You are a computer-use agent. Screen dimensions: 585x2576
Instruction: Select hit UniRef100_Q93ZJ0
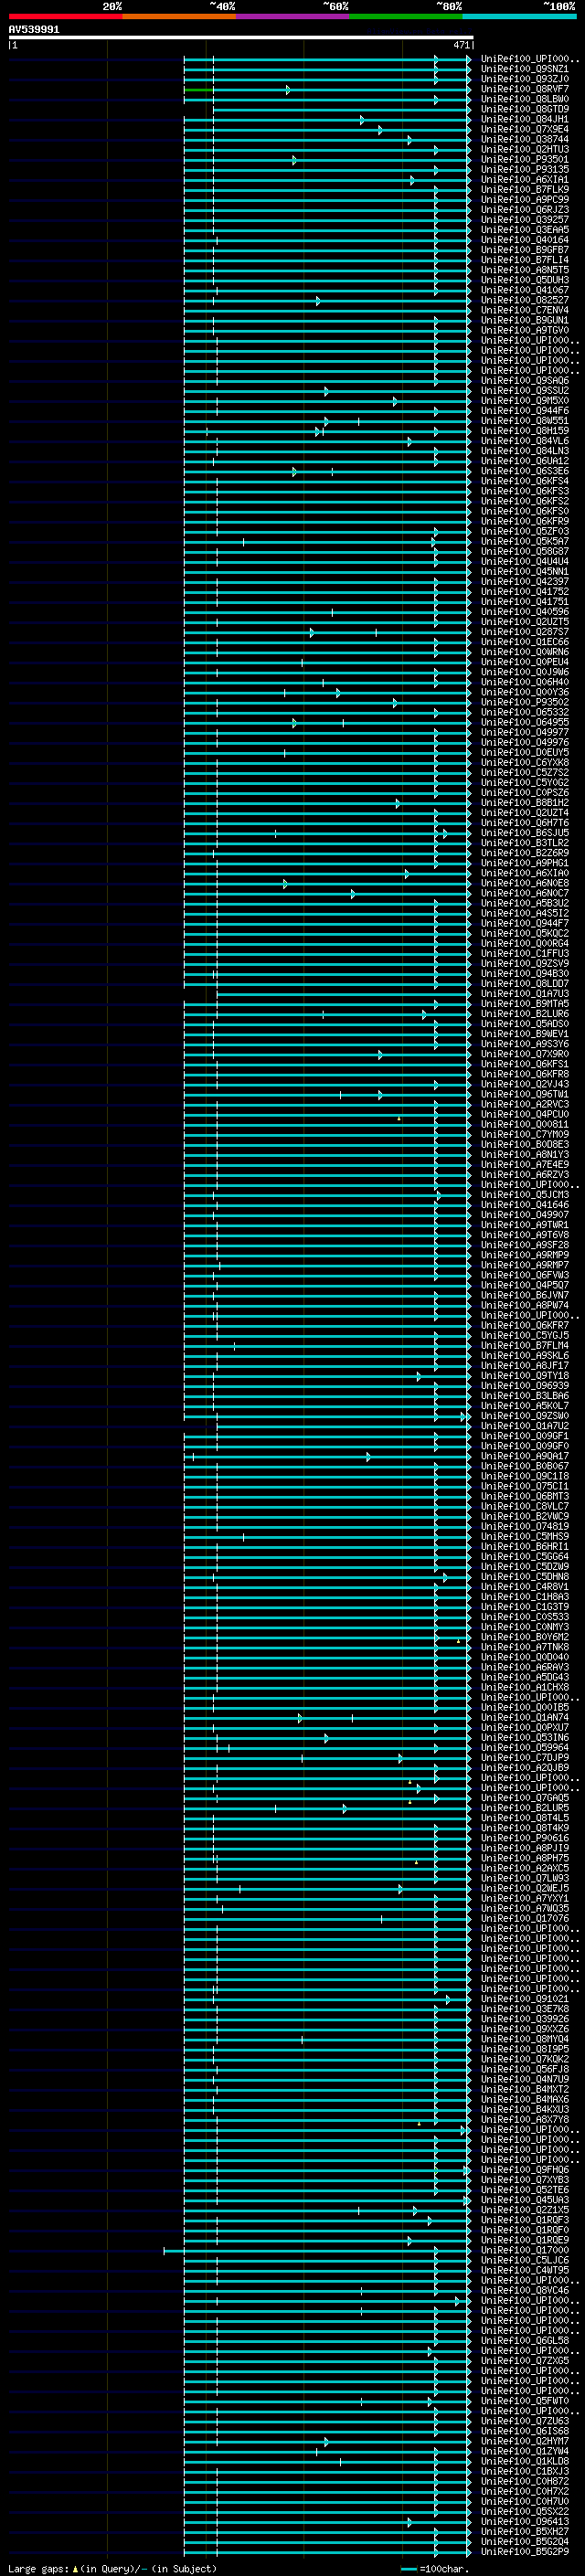525,79
